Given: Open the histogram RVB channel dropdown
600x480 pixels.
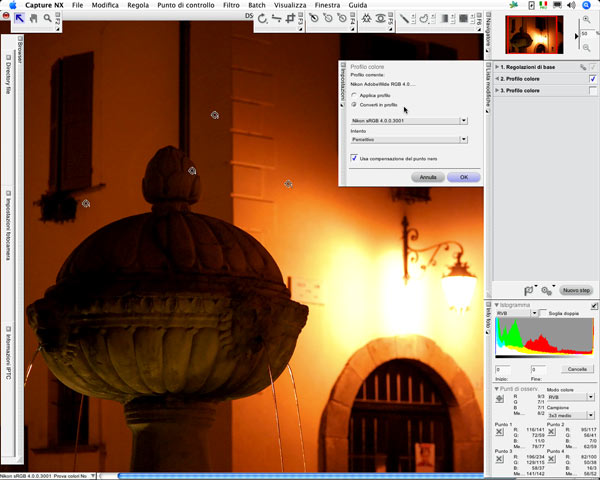Looking at the screenshot, I should (517, 313).
